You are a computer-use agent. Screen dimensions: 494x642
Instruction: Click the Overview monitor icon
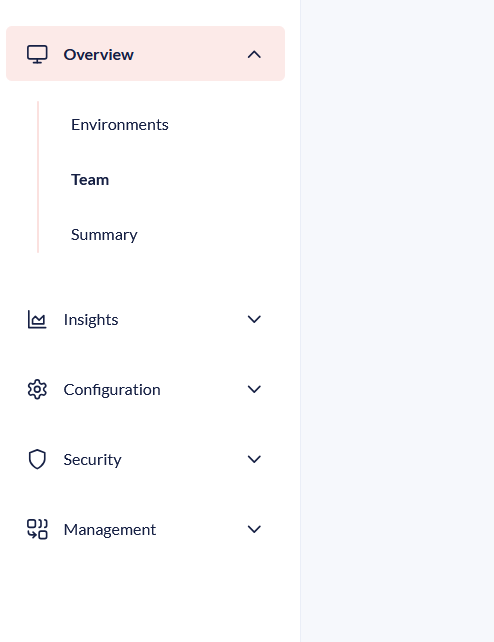tap(37, 54)
